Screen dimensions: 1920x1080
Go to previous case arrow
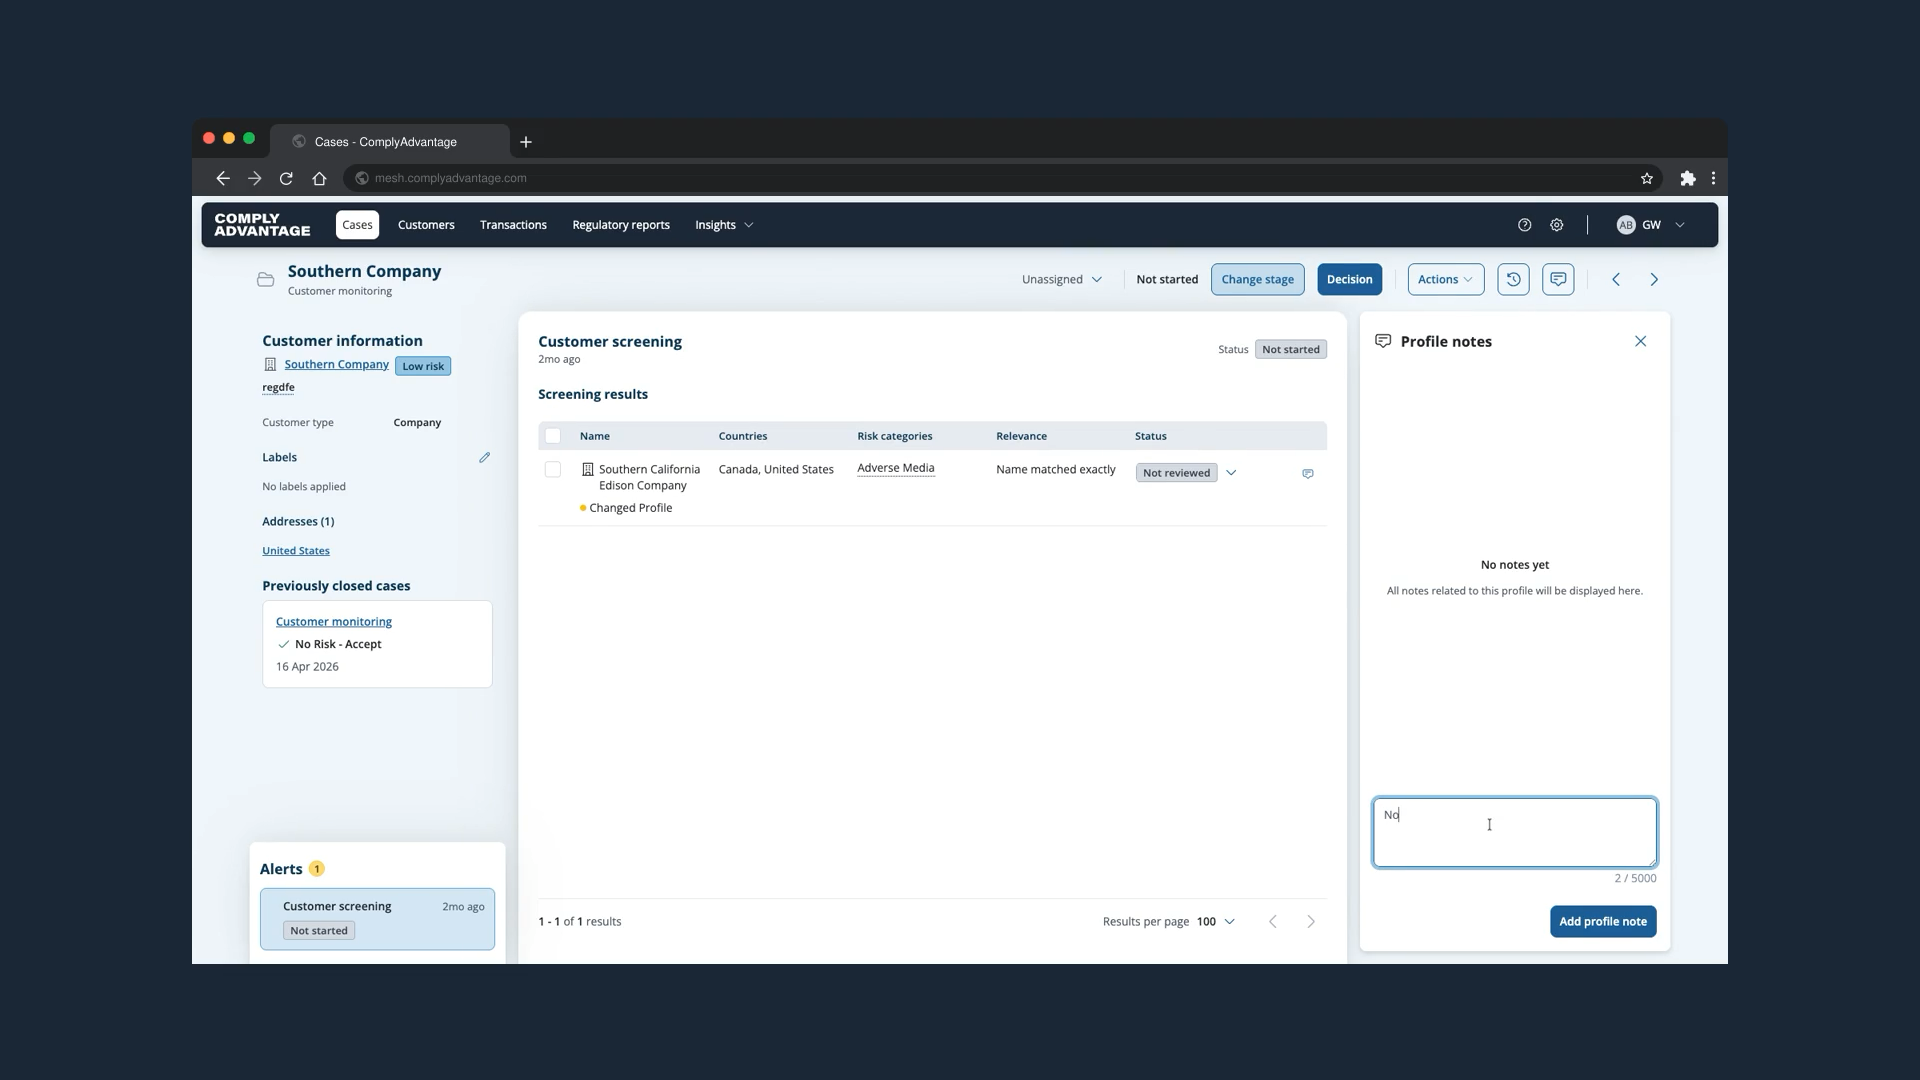tap(1616, 279)
